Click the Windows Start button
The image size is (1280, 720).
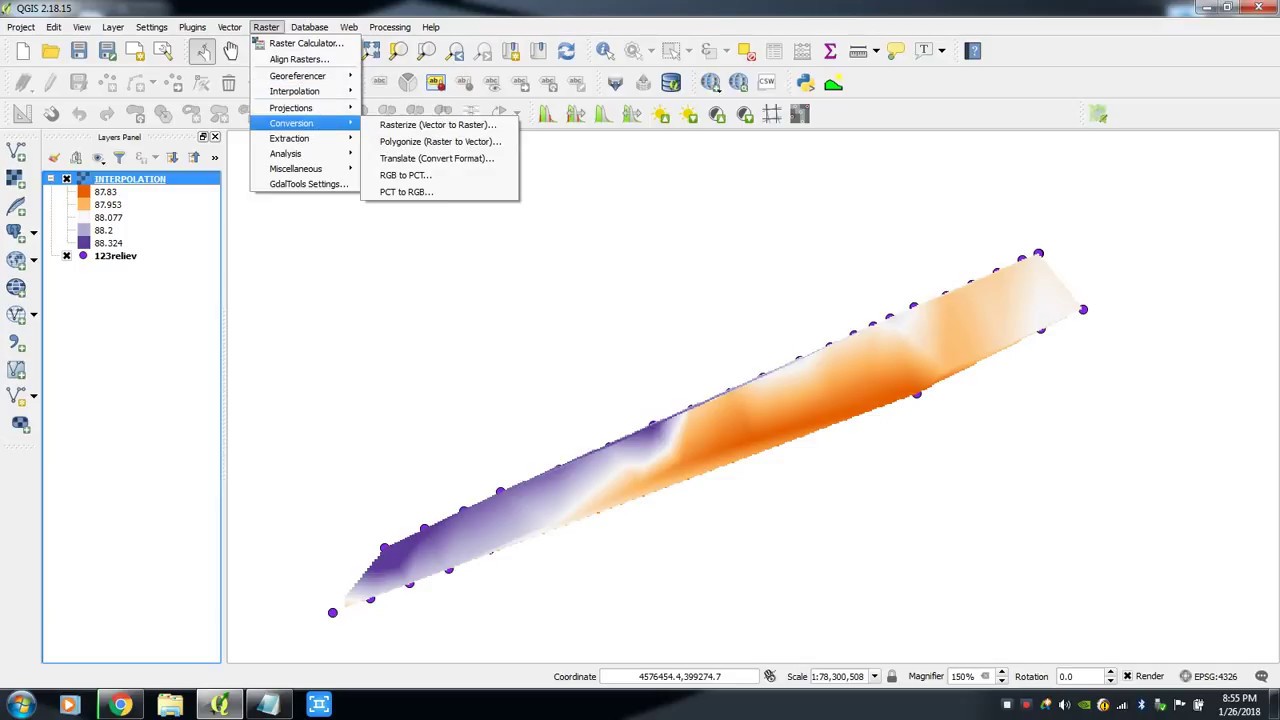pos(21,705)
